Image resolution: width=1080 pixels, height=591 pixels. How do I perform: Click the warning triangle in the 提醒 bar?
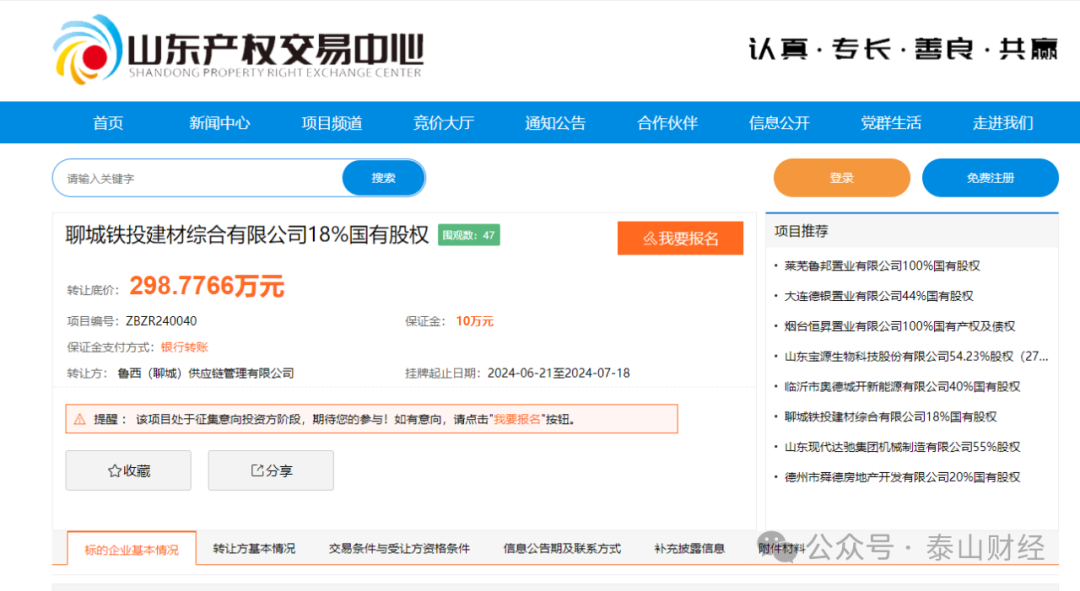(80, 419)
